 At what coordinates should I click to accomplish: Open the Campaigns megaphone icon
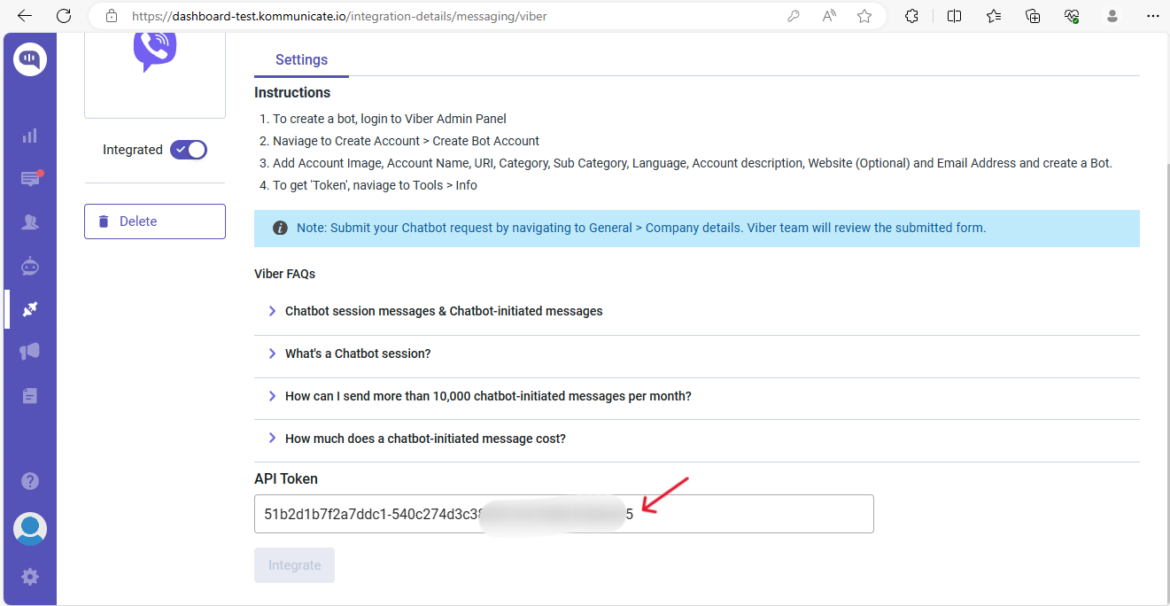(29, 351)
